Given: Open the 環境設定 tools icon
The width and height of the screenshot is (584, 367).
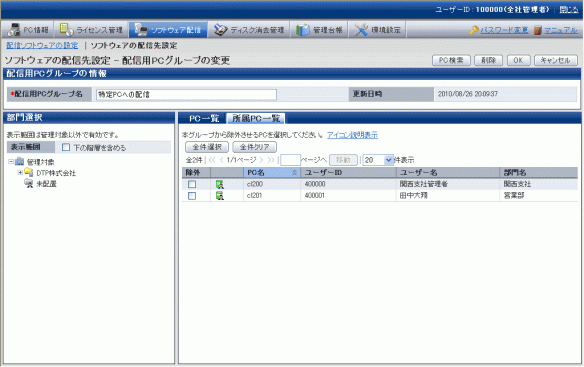Looking at the screenshot, I should 361,30.
